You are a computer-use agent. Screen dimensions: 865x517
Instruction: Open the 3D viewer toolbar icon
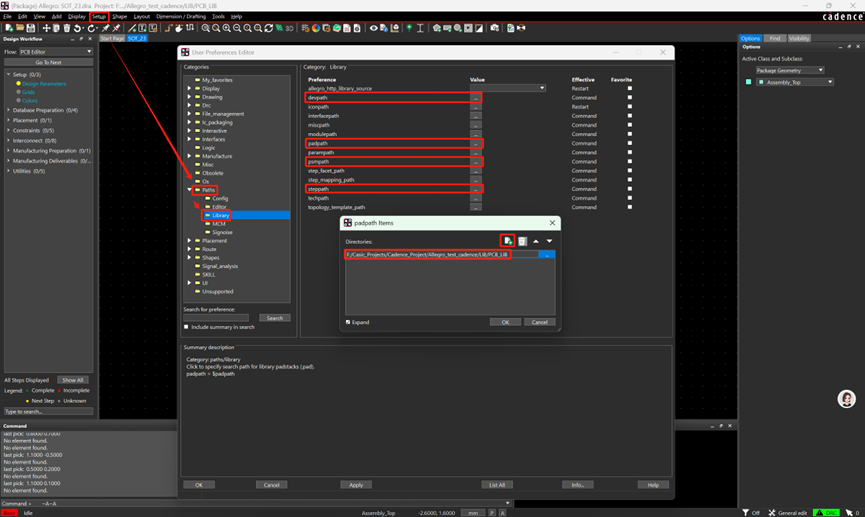pos(290,28)
